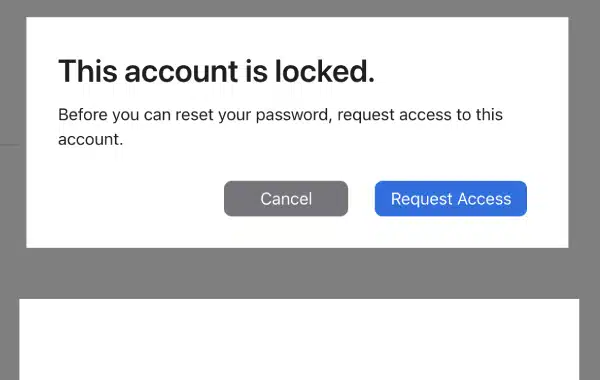Click the word 'This' starting the heading
600x380 pixels.
(x=88, y=71)
